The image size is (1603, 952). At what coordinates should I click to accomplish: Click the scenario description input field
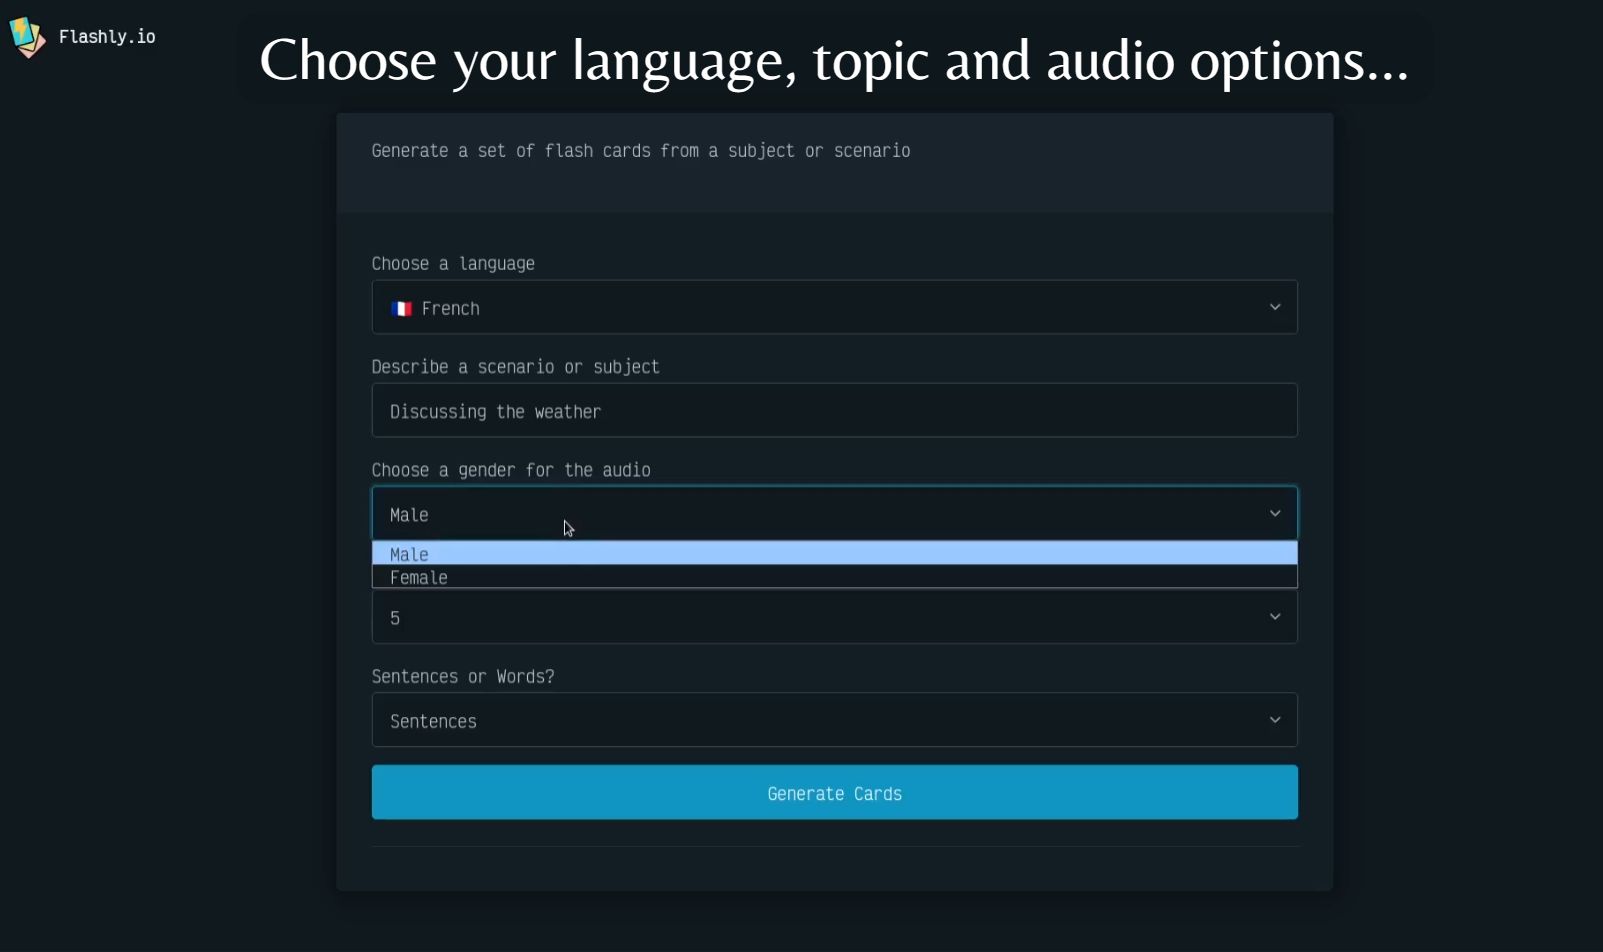pyautogui.click(x=834, y=410)
